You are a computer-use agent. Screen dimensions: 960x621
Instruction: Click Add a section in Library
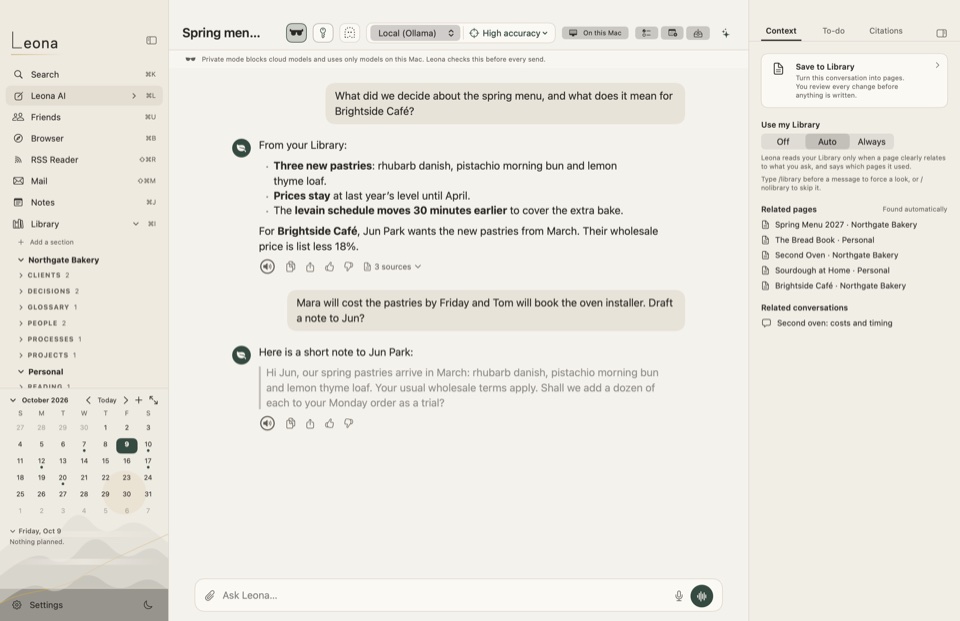click(46, 242)
